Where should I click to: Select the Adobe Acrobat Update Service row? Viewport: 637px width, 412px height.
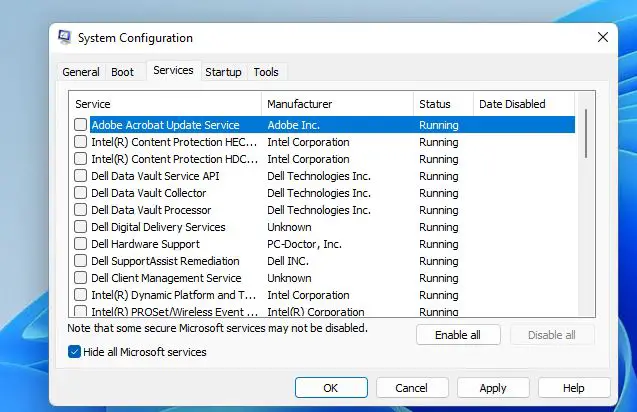[332, 125]
